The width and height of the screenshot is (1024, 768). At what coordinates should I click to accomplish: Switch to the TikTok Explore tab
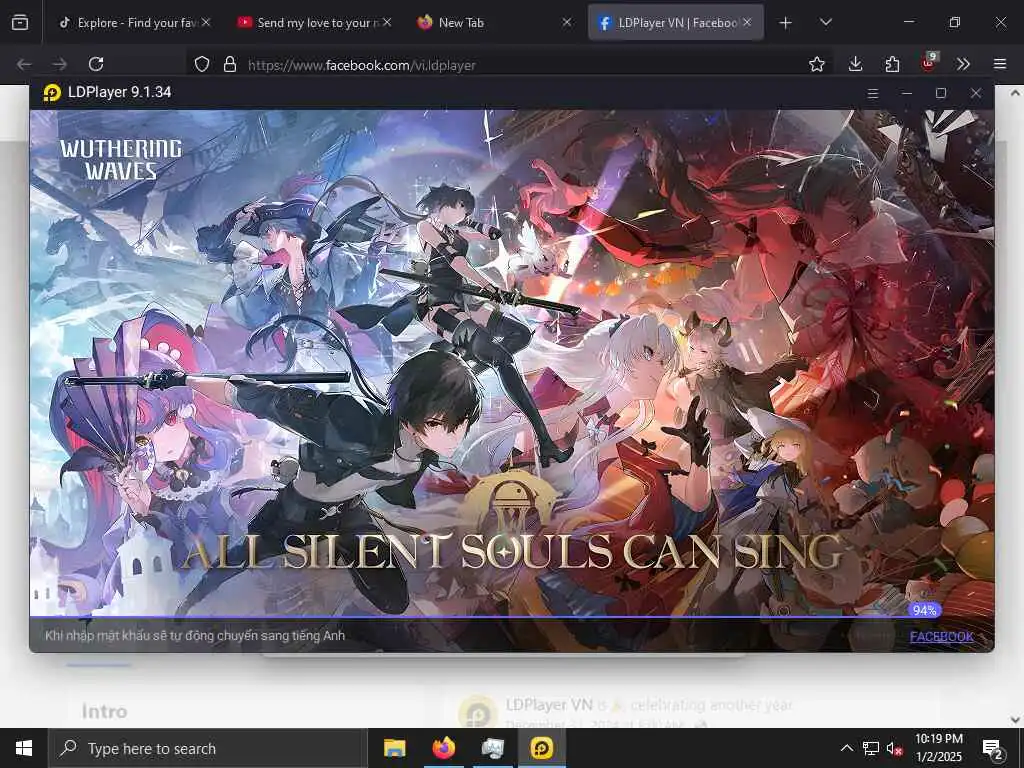point(134,22)
